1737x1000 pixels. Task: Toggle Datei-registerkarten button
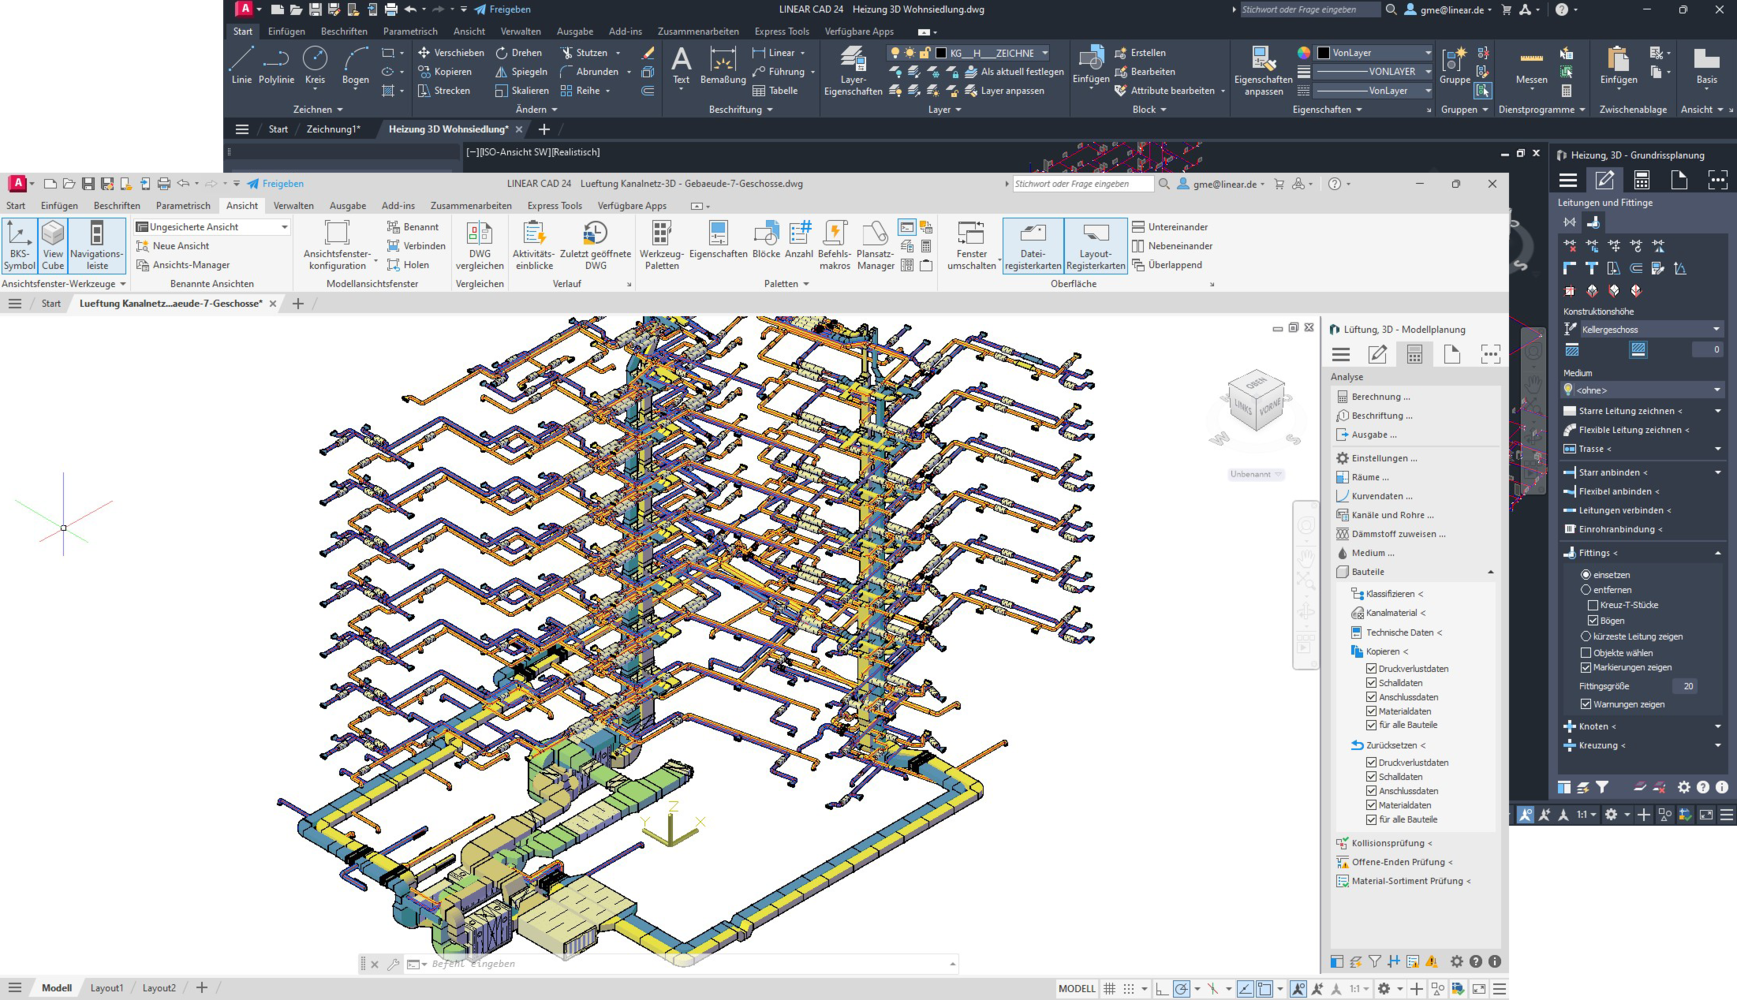(1032, 246)
